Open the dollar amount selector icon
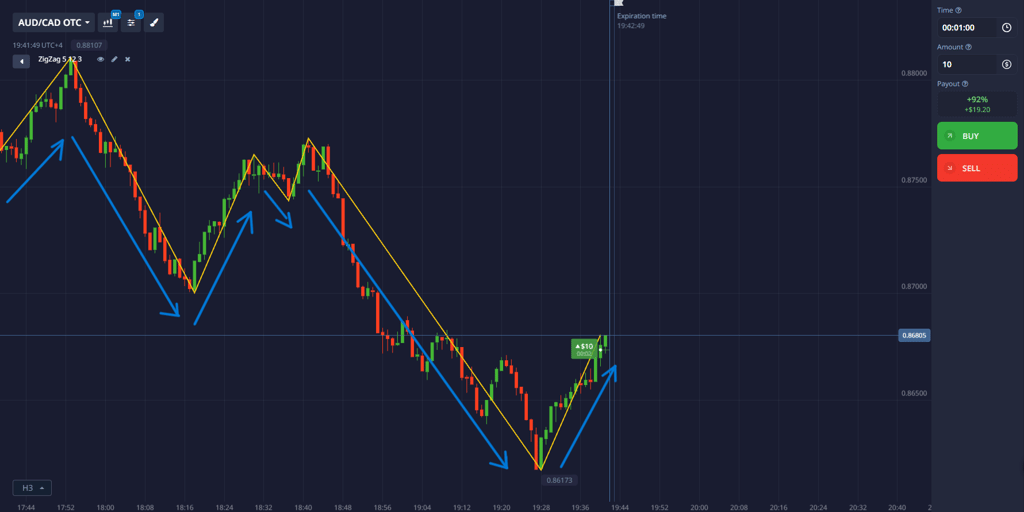 [1006, 64]
